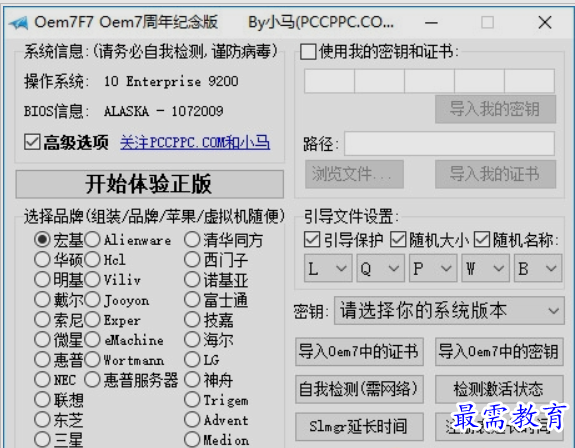Screen dimensions: 575x448
Task: Open the L letter dropdown
Action: [x=328, y=268]
